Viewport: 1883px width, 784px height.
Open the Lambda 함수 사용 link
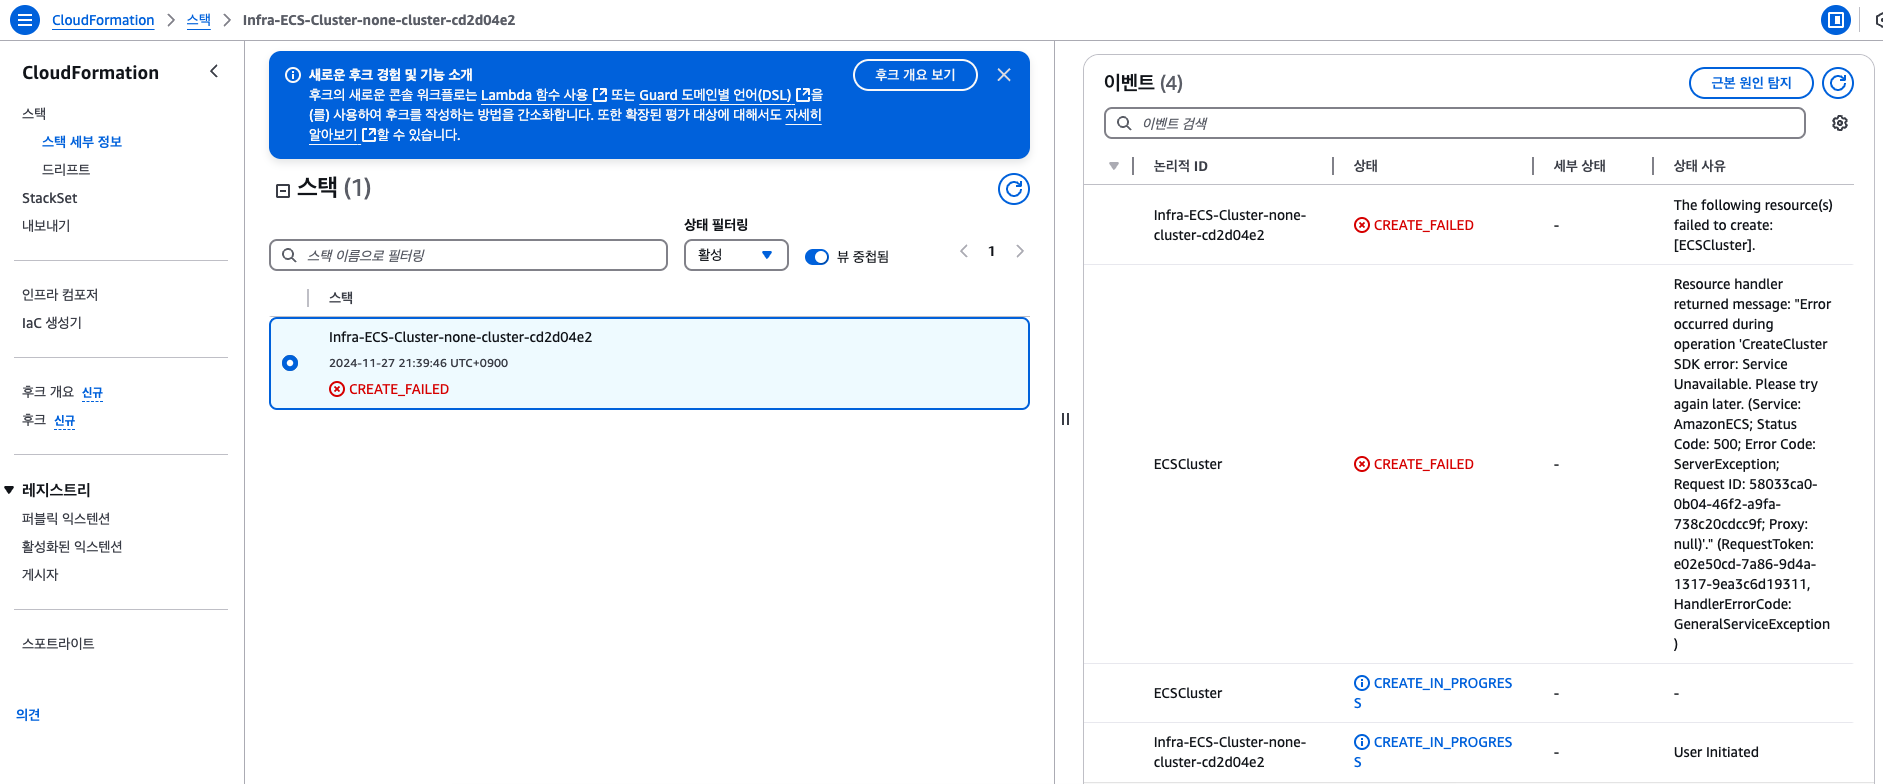(x=543, y=95)
